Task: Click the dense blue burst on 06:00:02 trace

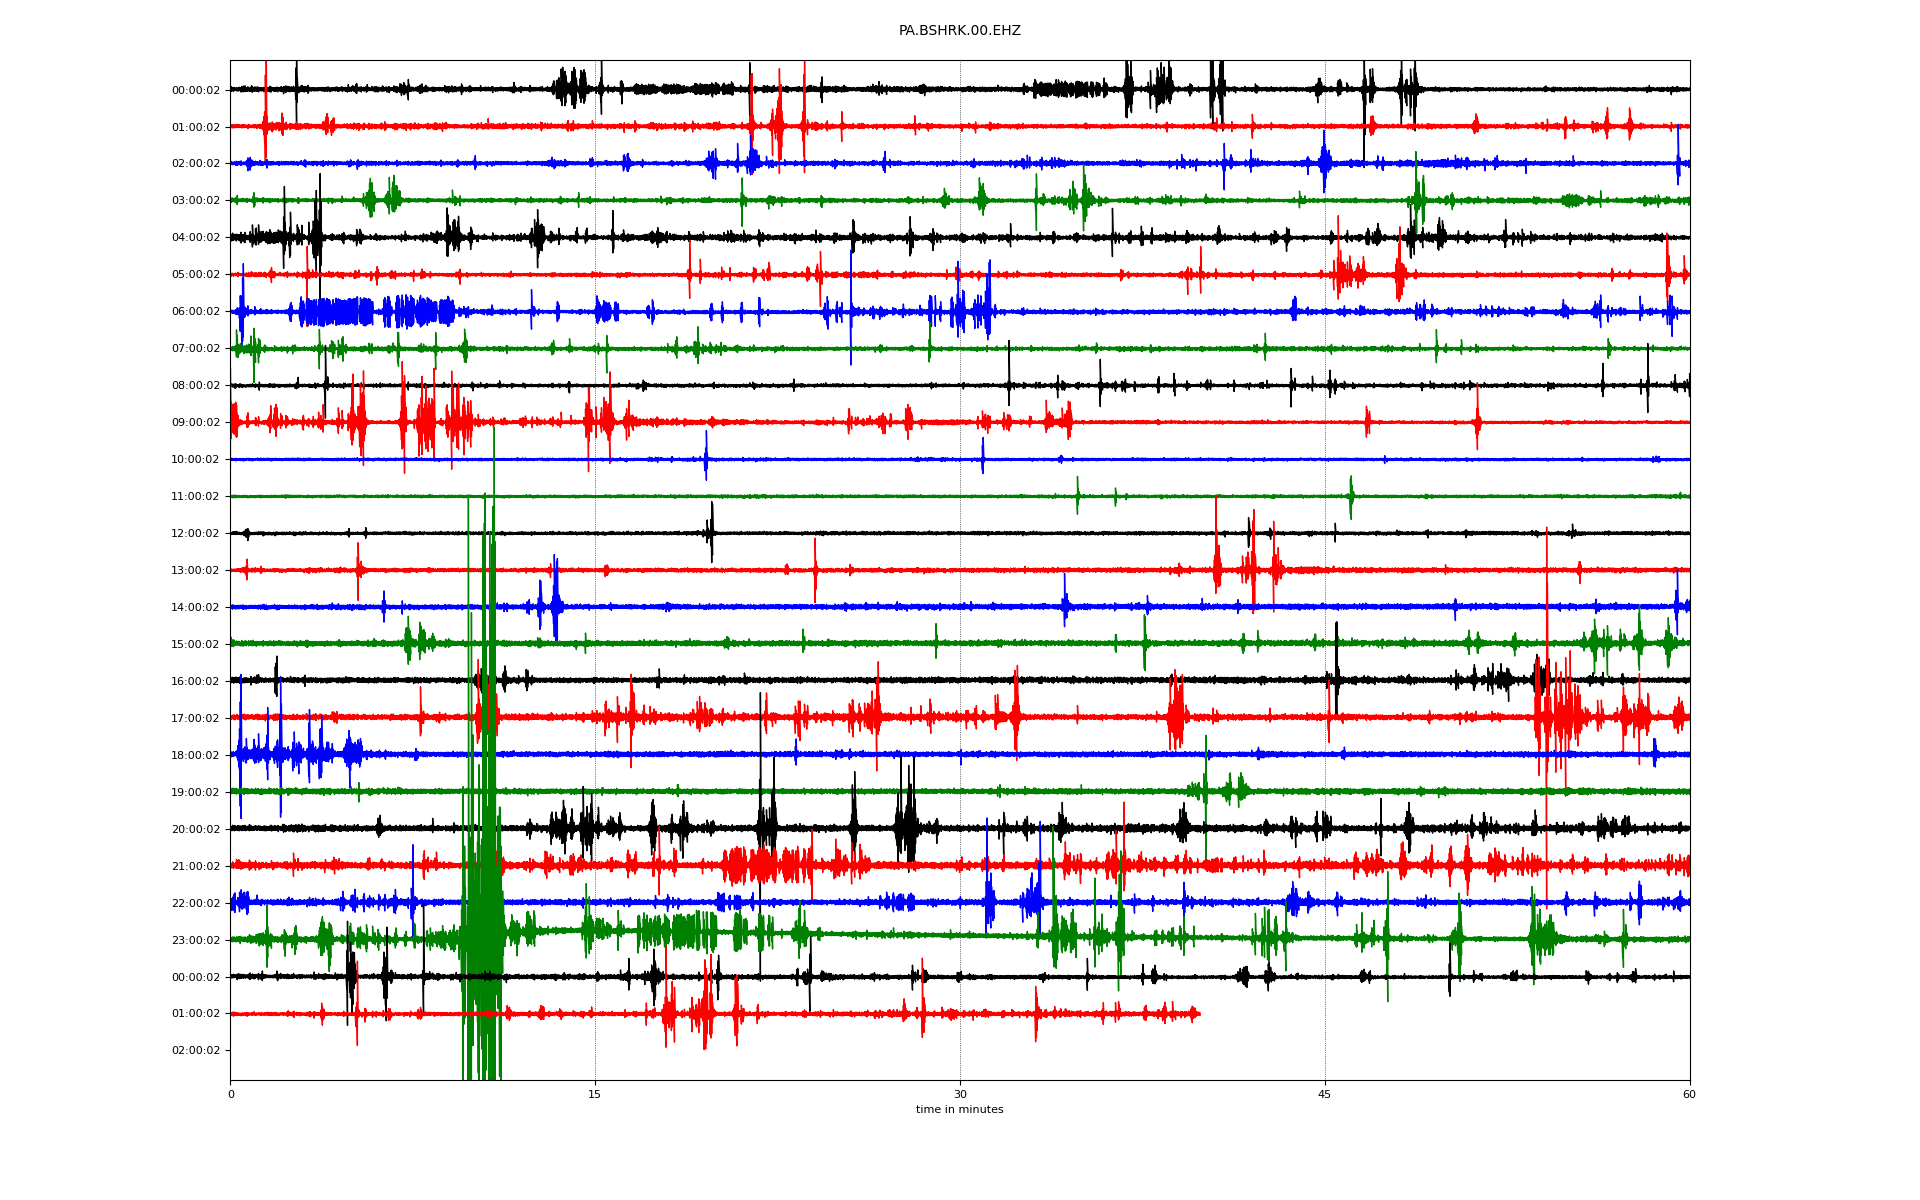Action: (340, 312)
